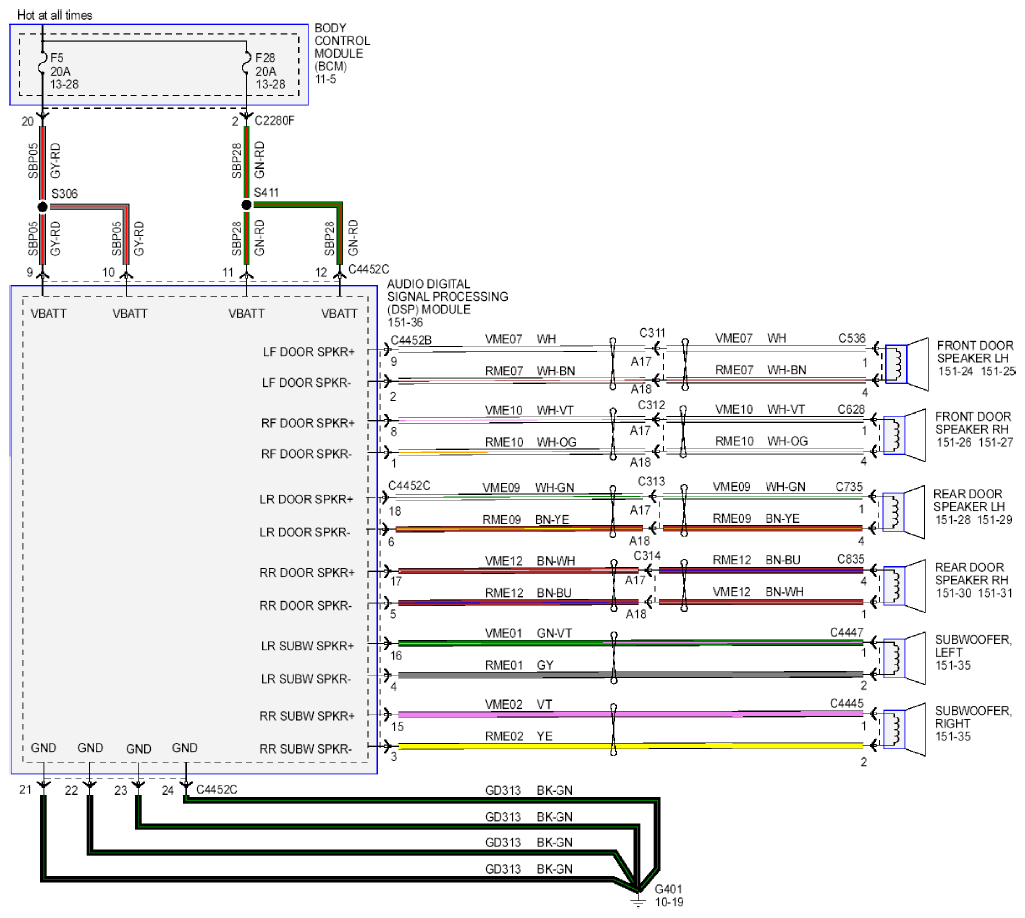Click the VME09 WH-GN label near C4452C
The width and height of the screenshot is (1025, 918).
528,487
